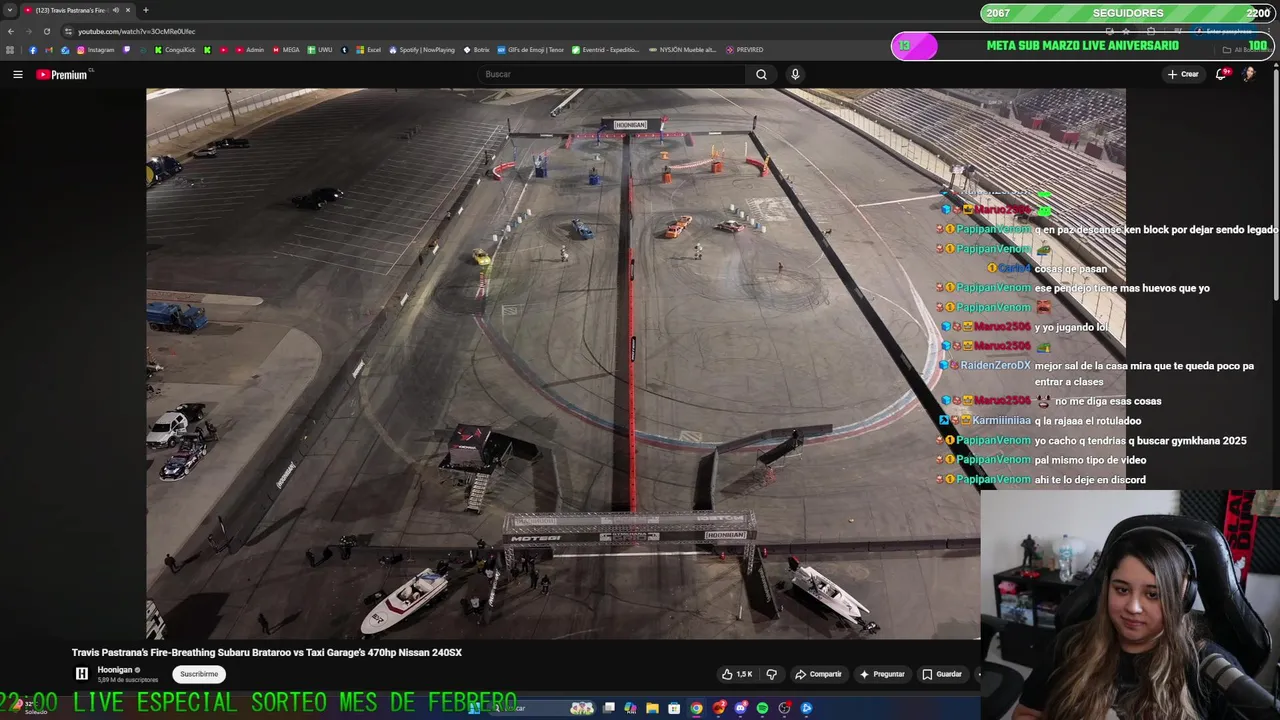Open the Instagram bookmark
Image resolution: width=1280 pixels, height=720 pixels.
point(96,50)
